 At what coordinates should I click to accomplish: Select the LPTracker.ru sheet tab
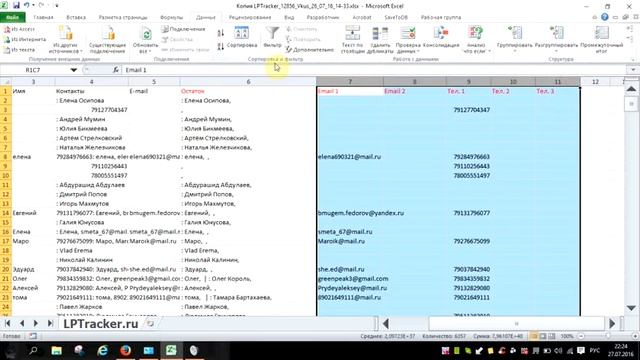[101, 324]
